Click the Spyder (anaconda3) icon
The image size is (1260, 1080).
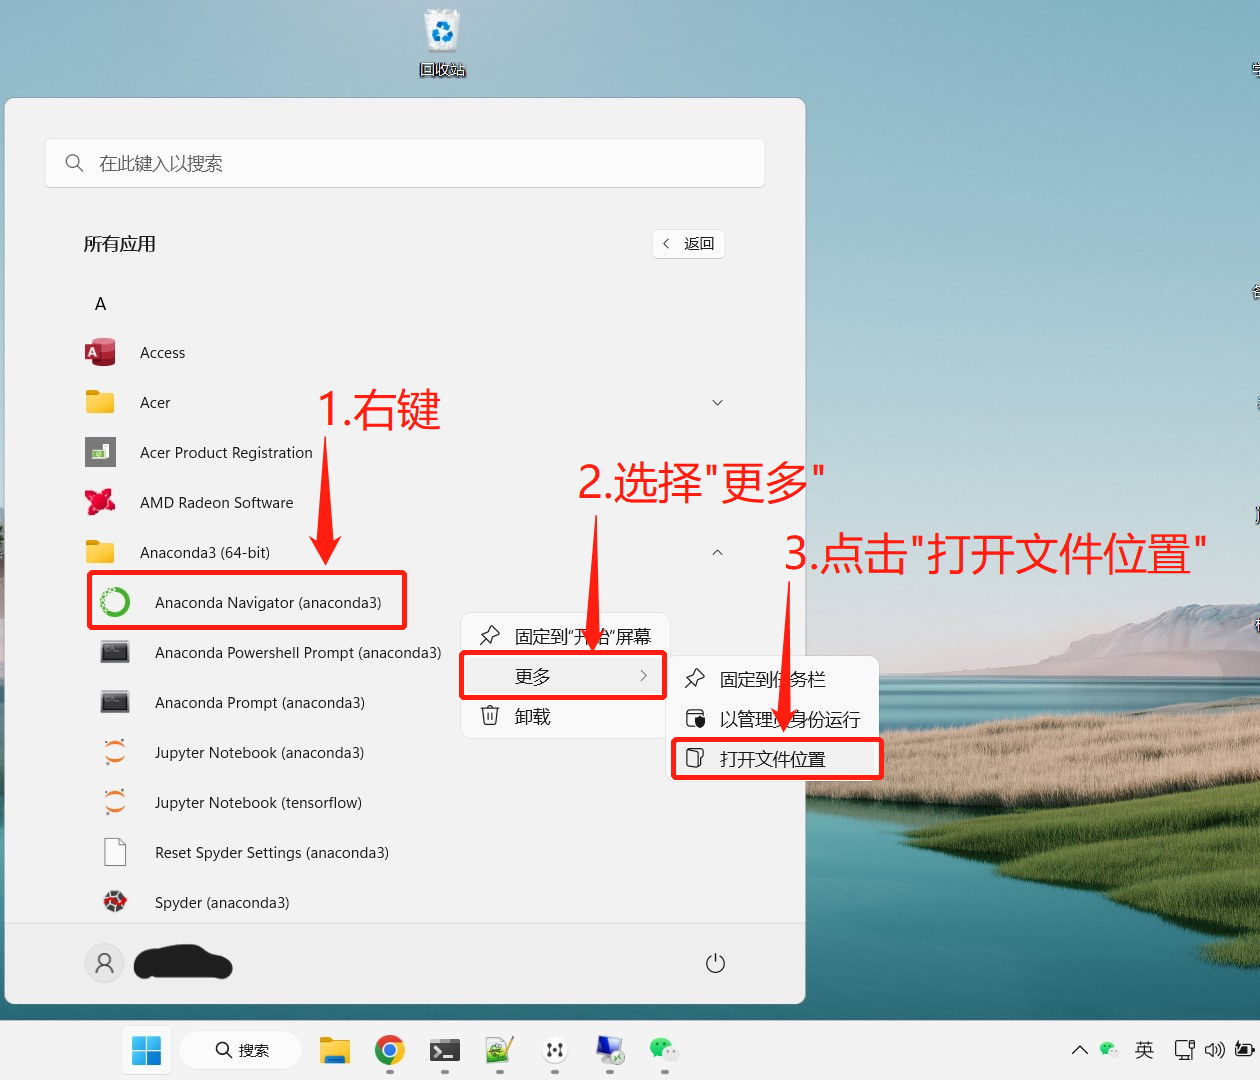[x=115, y=902]
